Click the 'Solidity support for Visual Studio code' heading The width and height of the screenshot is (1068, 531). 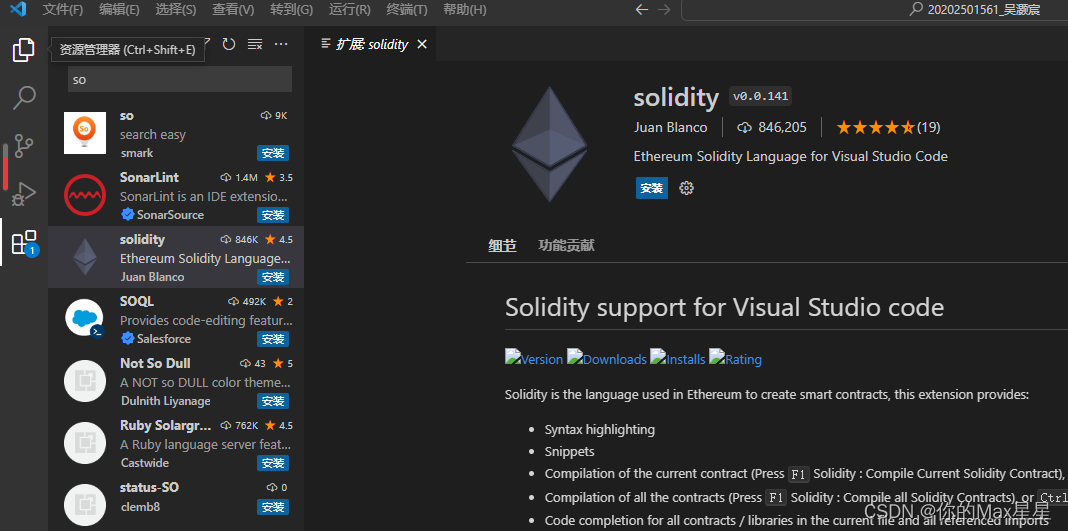pyautogui.click(x=724, y=307)
